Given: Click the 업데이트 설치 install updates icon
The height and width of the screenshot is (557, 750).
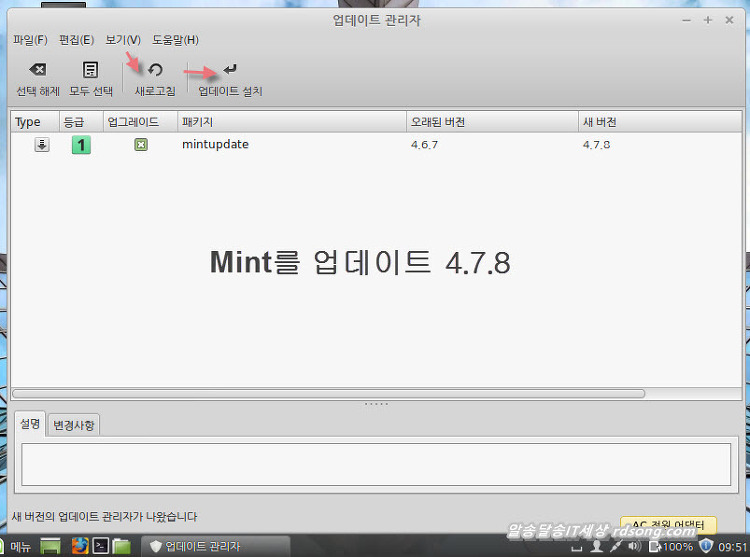Looking at the screenshot, I should (x=230, y=70).
